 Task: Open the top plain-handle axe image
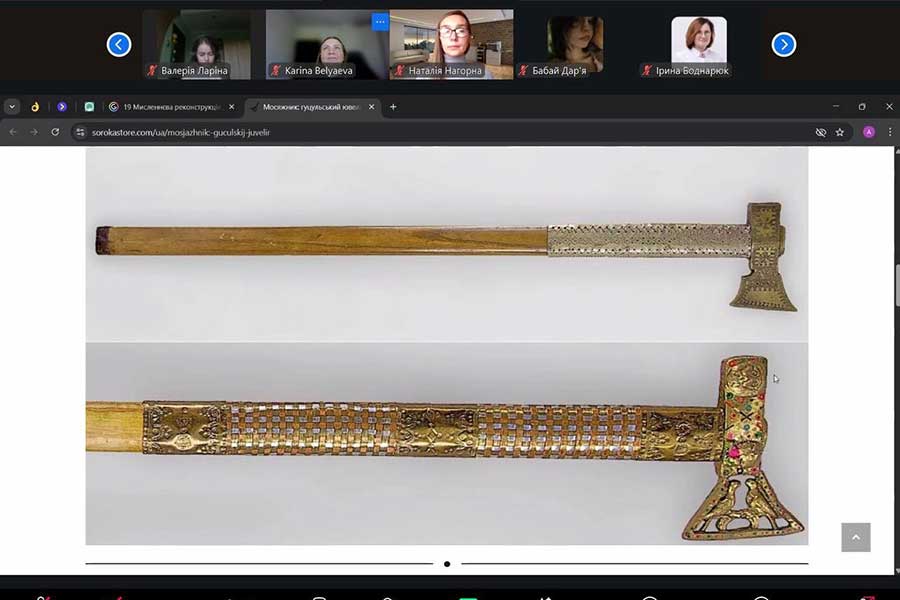click(447, 244)
